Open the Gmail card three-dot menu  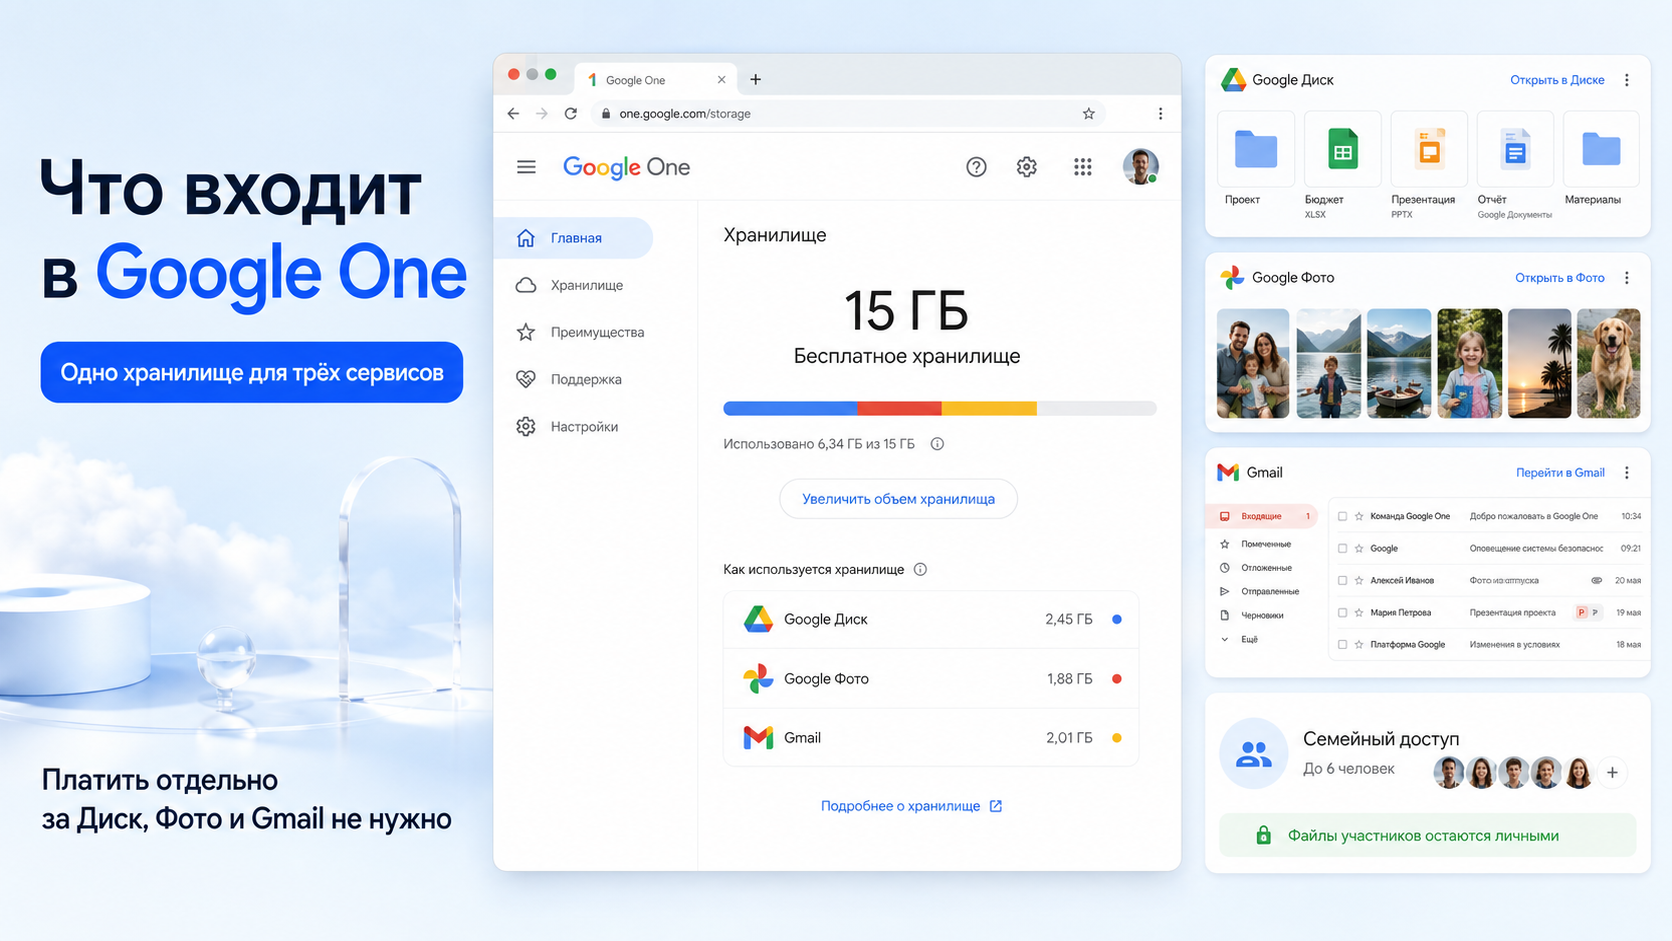(x=1627, y=473)
